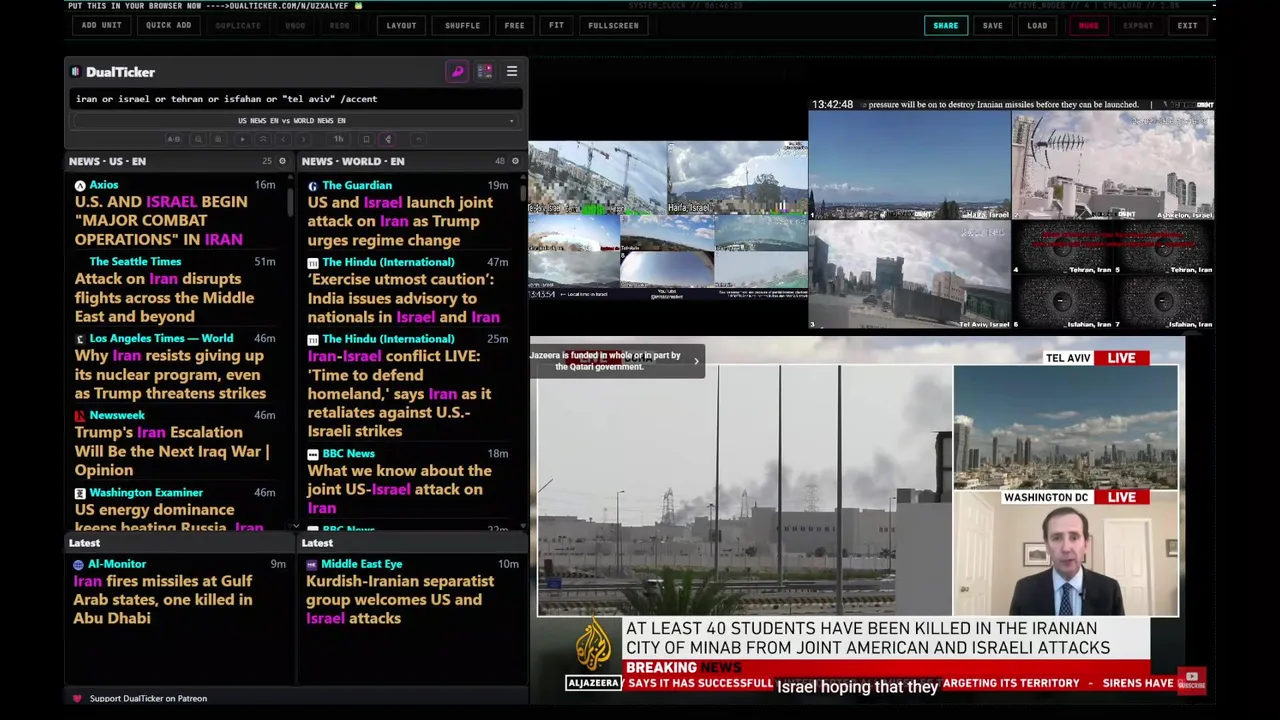Click the double-chevron collapse icon
Screen dimensions: 1280x720
click(263, 139)
